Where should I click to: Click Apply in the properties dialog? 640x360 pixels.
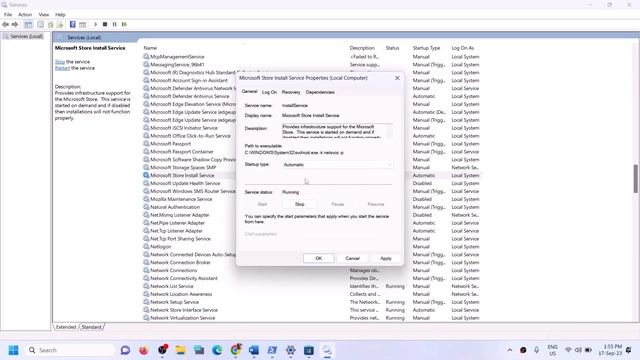[x=386, y=258]
